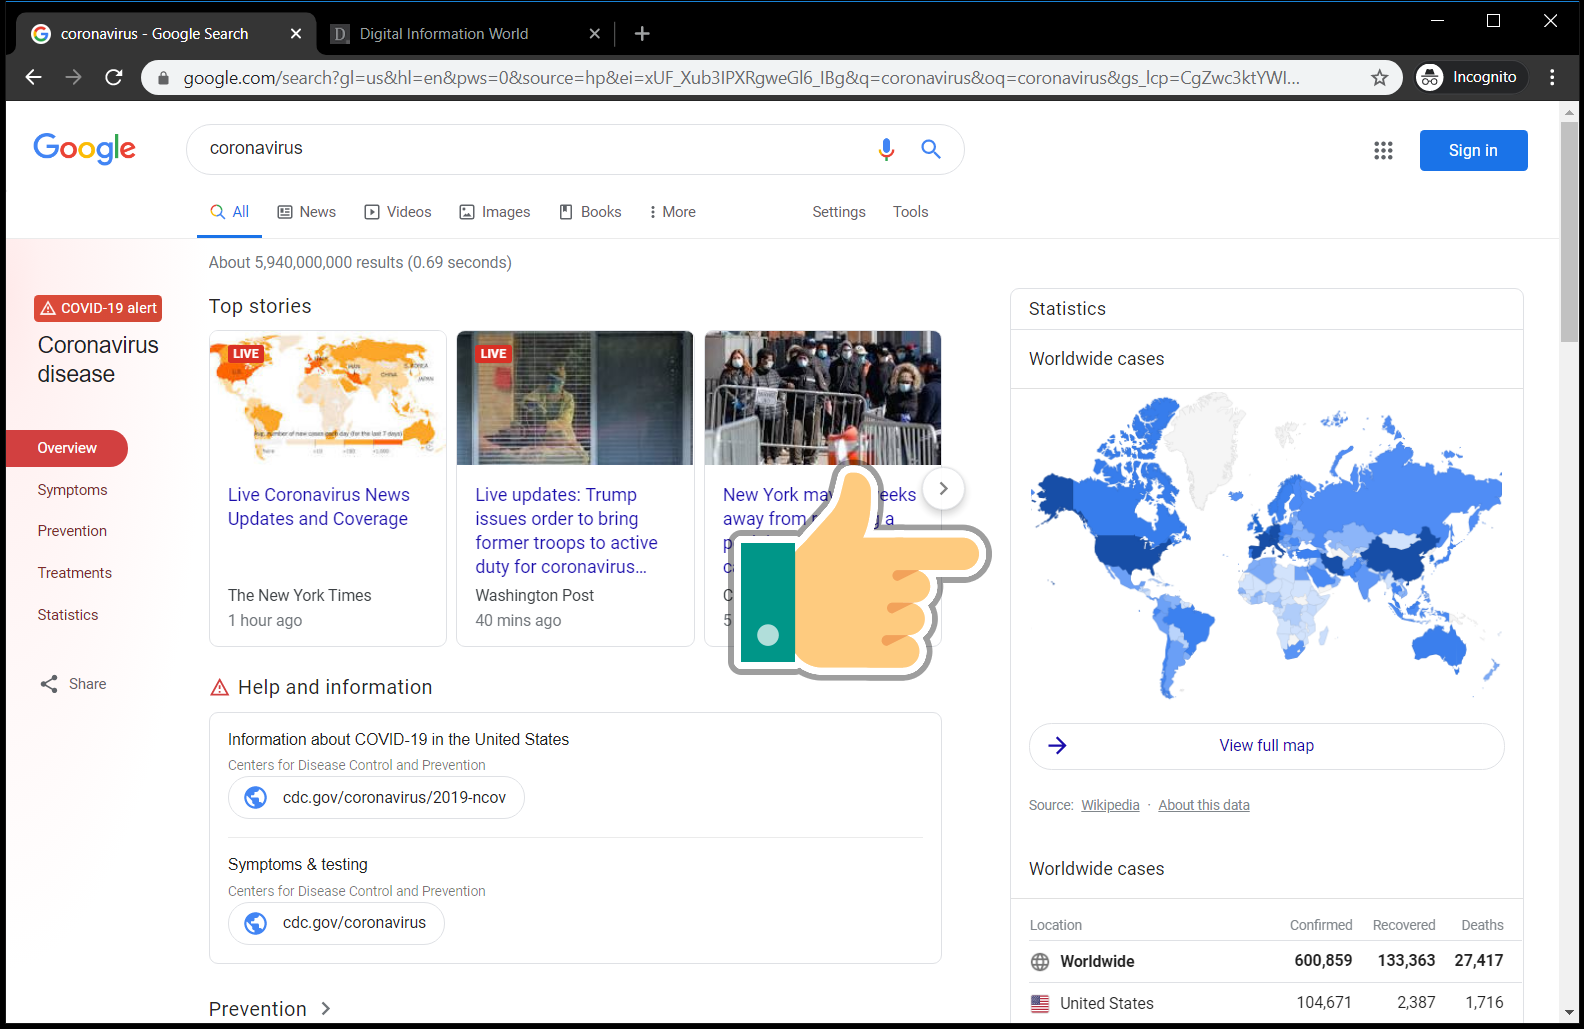
Task: Click the Sign in button
Action: [1473, 150]
